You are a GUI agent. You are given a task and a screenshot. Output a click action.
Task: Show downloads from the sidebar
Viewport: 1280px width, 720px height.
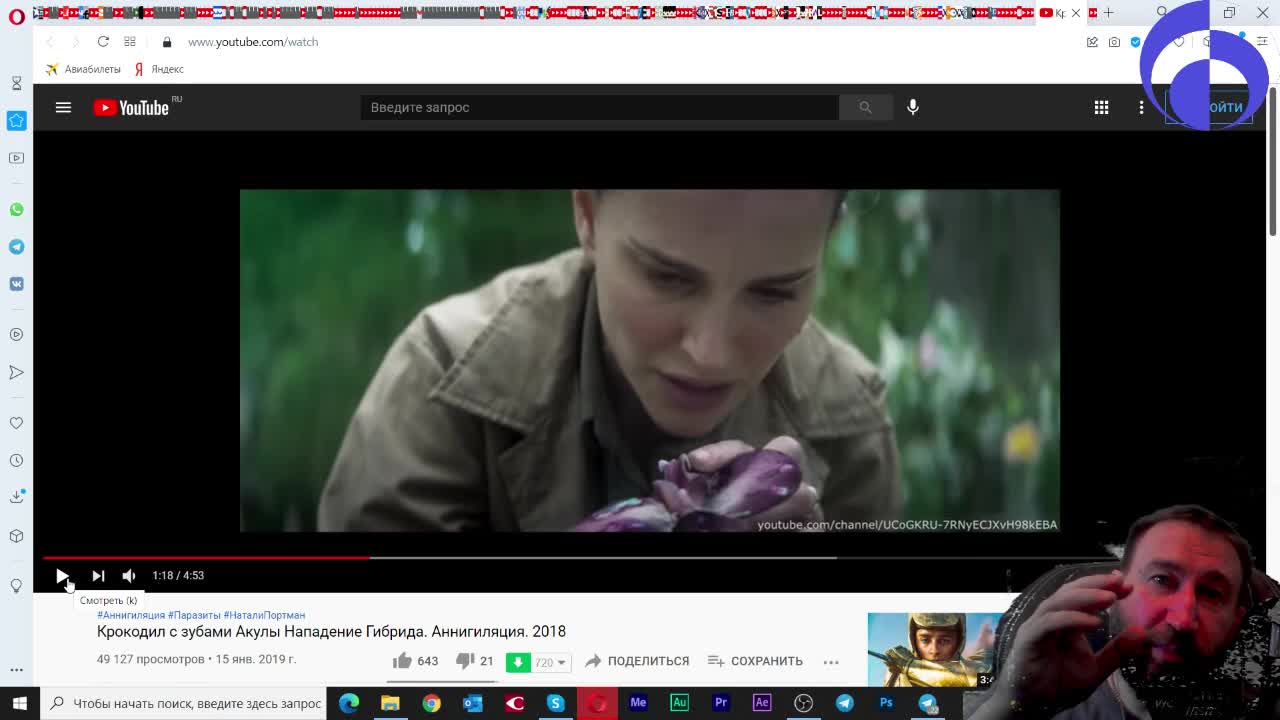tap(16, 497)
